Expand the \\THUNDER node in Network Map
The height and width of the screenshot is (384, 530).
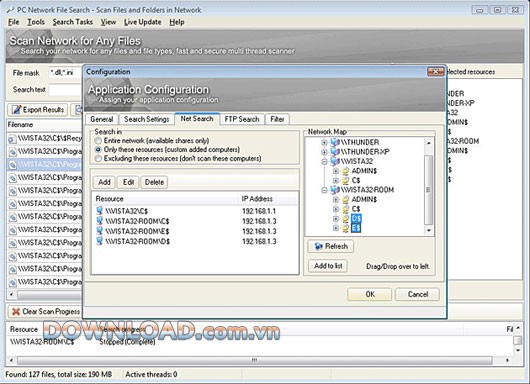tap(324, 142)
